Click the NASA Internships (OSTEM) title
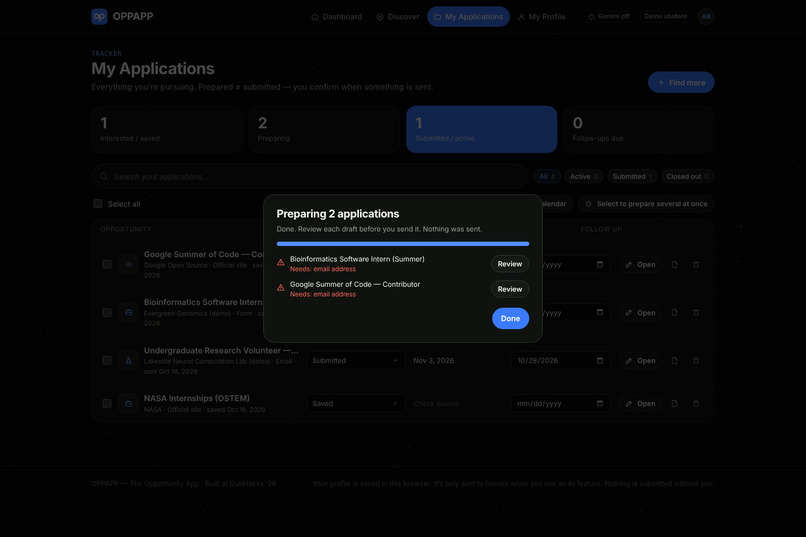This screenshot has height=537, width=806. coord(197,398)
